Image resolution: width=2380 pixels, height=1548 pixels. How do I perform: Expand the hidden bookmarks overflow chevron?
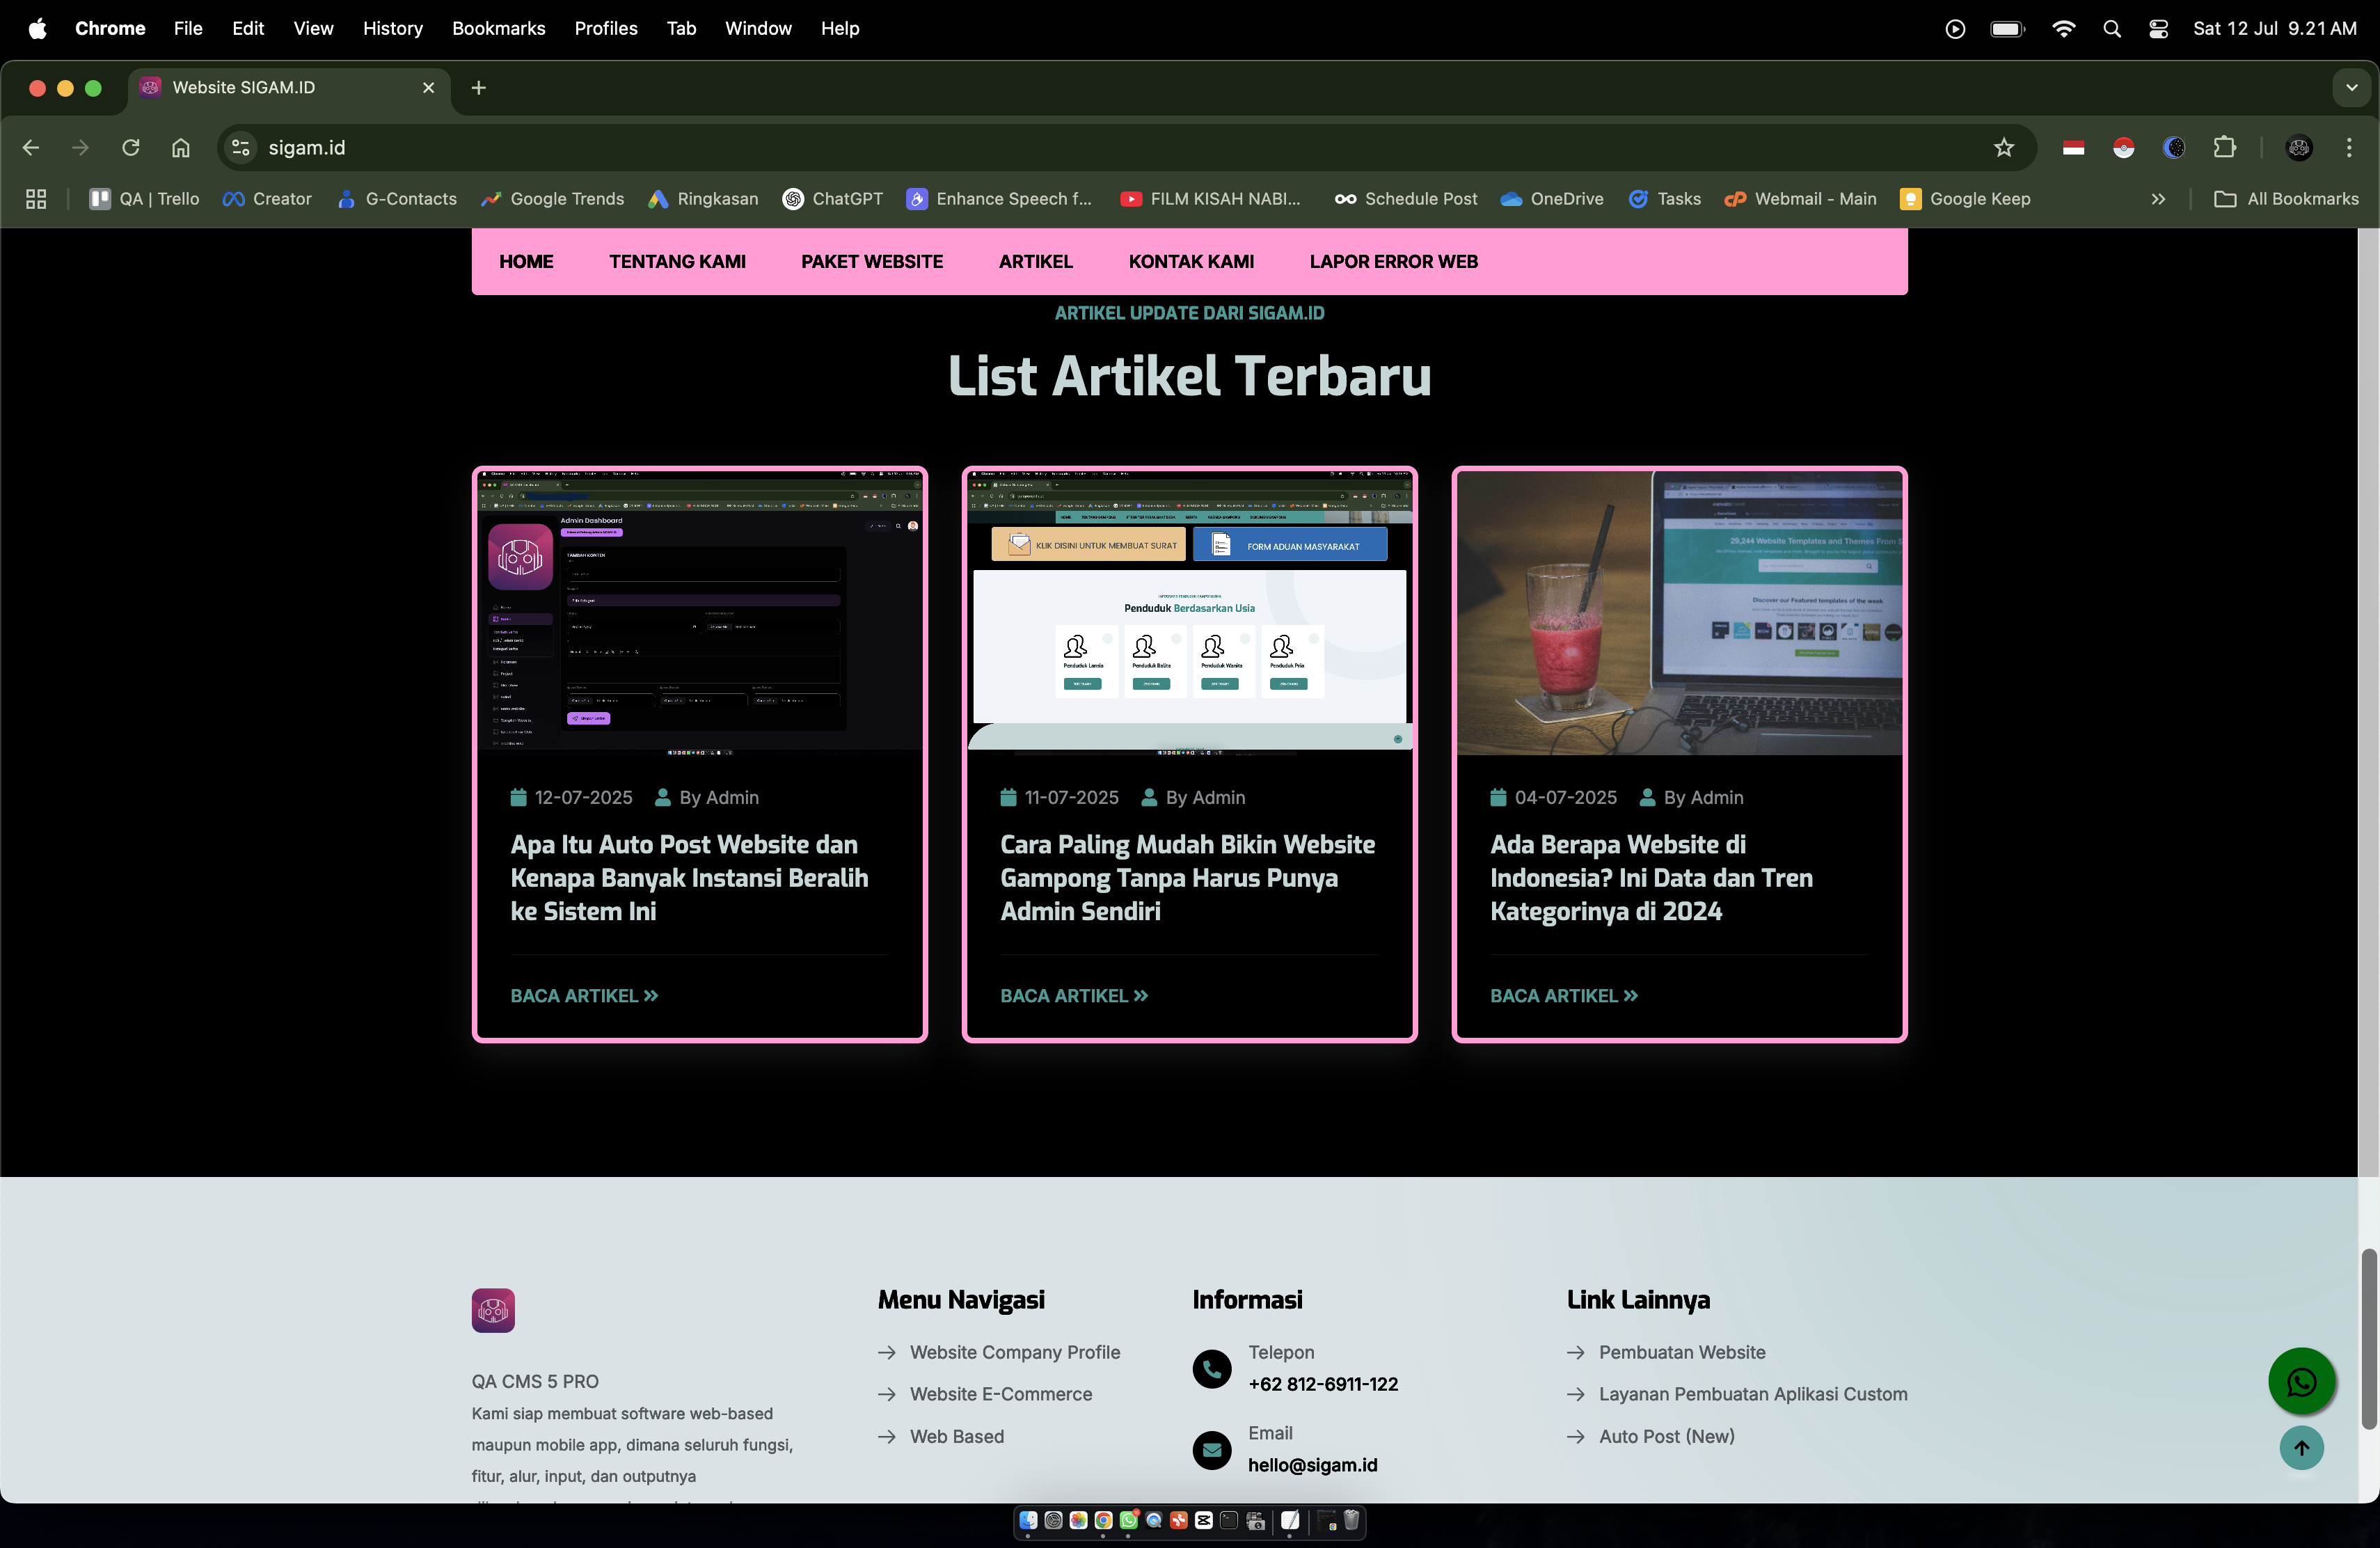(2158, 199)
